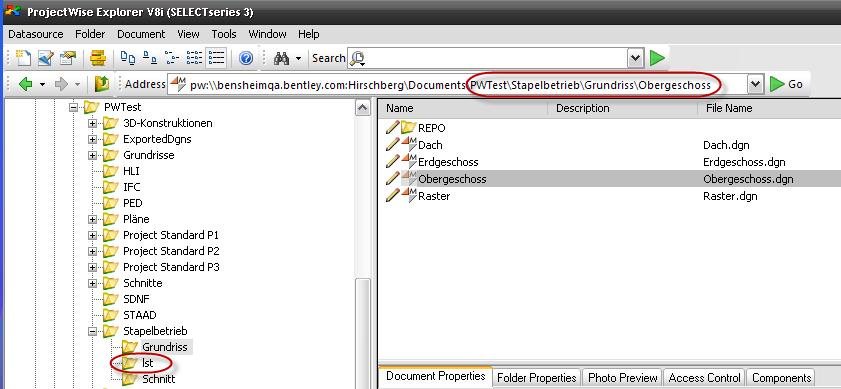The height and width of the screenshot is (389, 841).
Task: Select the PED folder
Action: click(132, 203)
